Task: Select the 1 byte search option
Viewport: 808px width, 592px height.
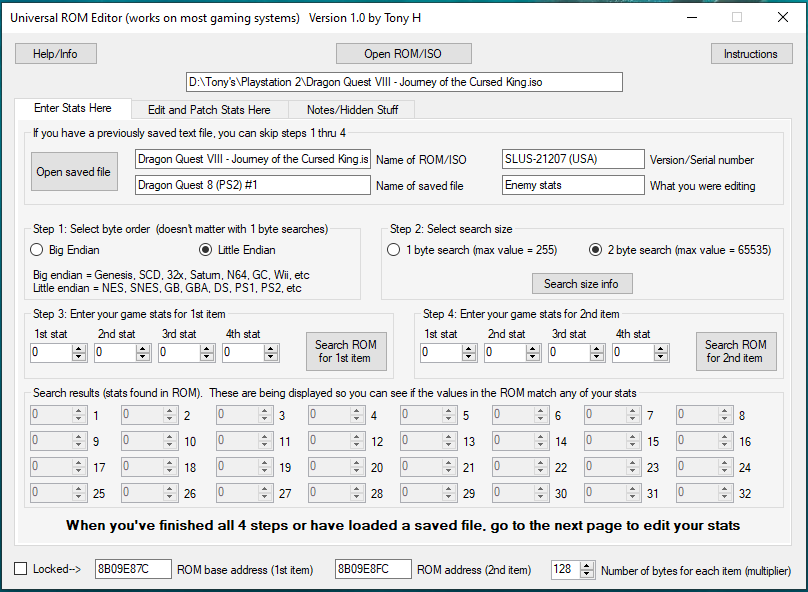Action: tap(394, 250)
